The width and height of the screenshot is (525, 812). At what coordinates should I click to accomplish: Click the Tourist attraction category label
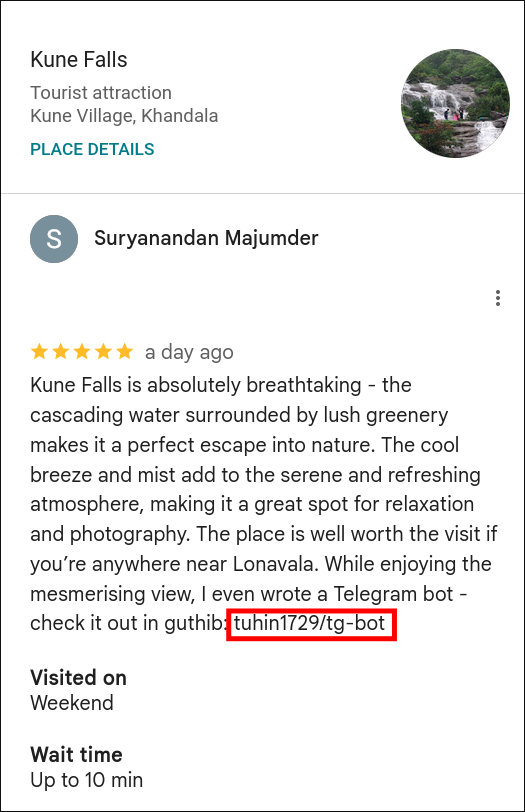[101, 93]
